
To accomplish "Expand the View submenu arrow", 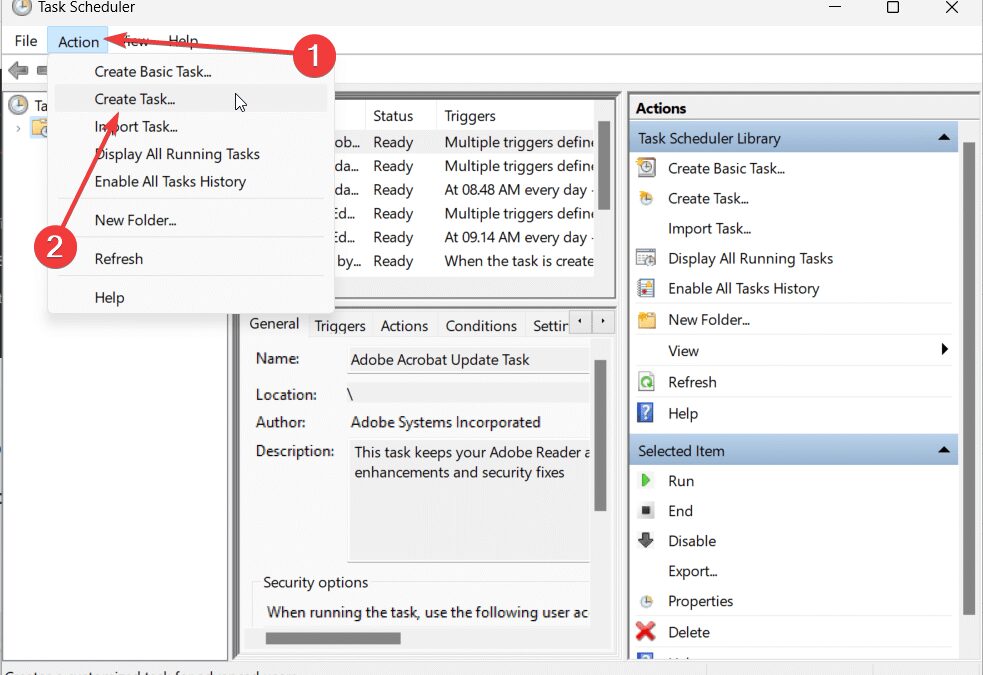I will pos(944,351).
